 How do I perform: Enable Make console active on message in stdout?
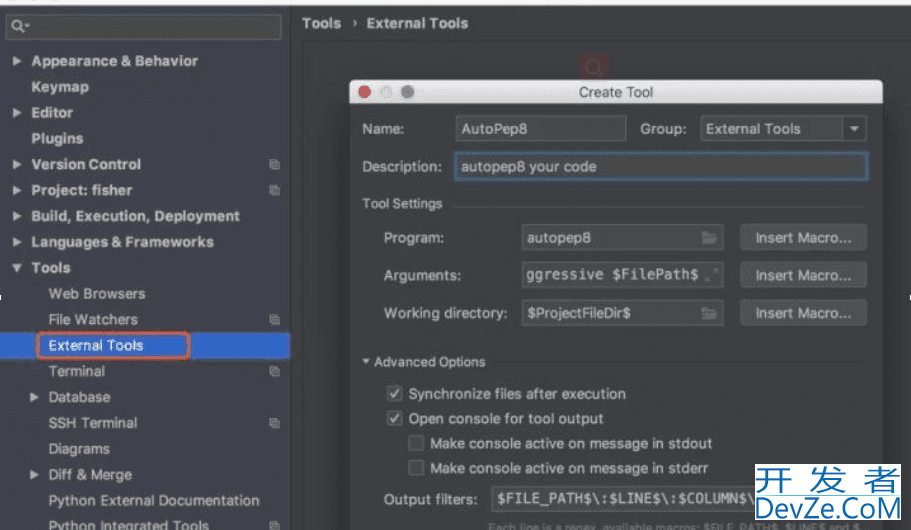click(x=416, y=443)
